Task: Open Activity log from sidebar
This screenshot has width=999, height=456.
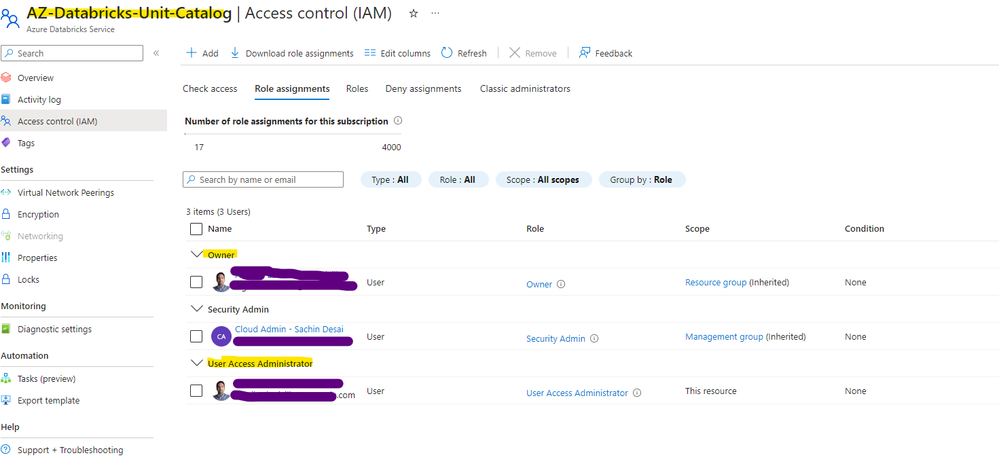Action: 39,100
